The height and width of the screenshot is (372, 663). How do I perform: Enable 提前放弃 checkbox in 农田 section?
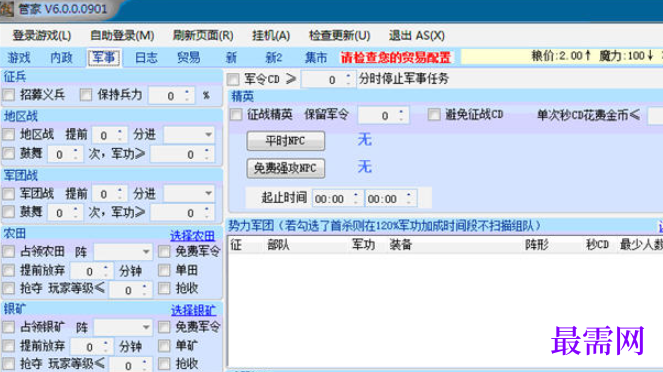pyautogui.click(x=9, y=271)
